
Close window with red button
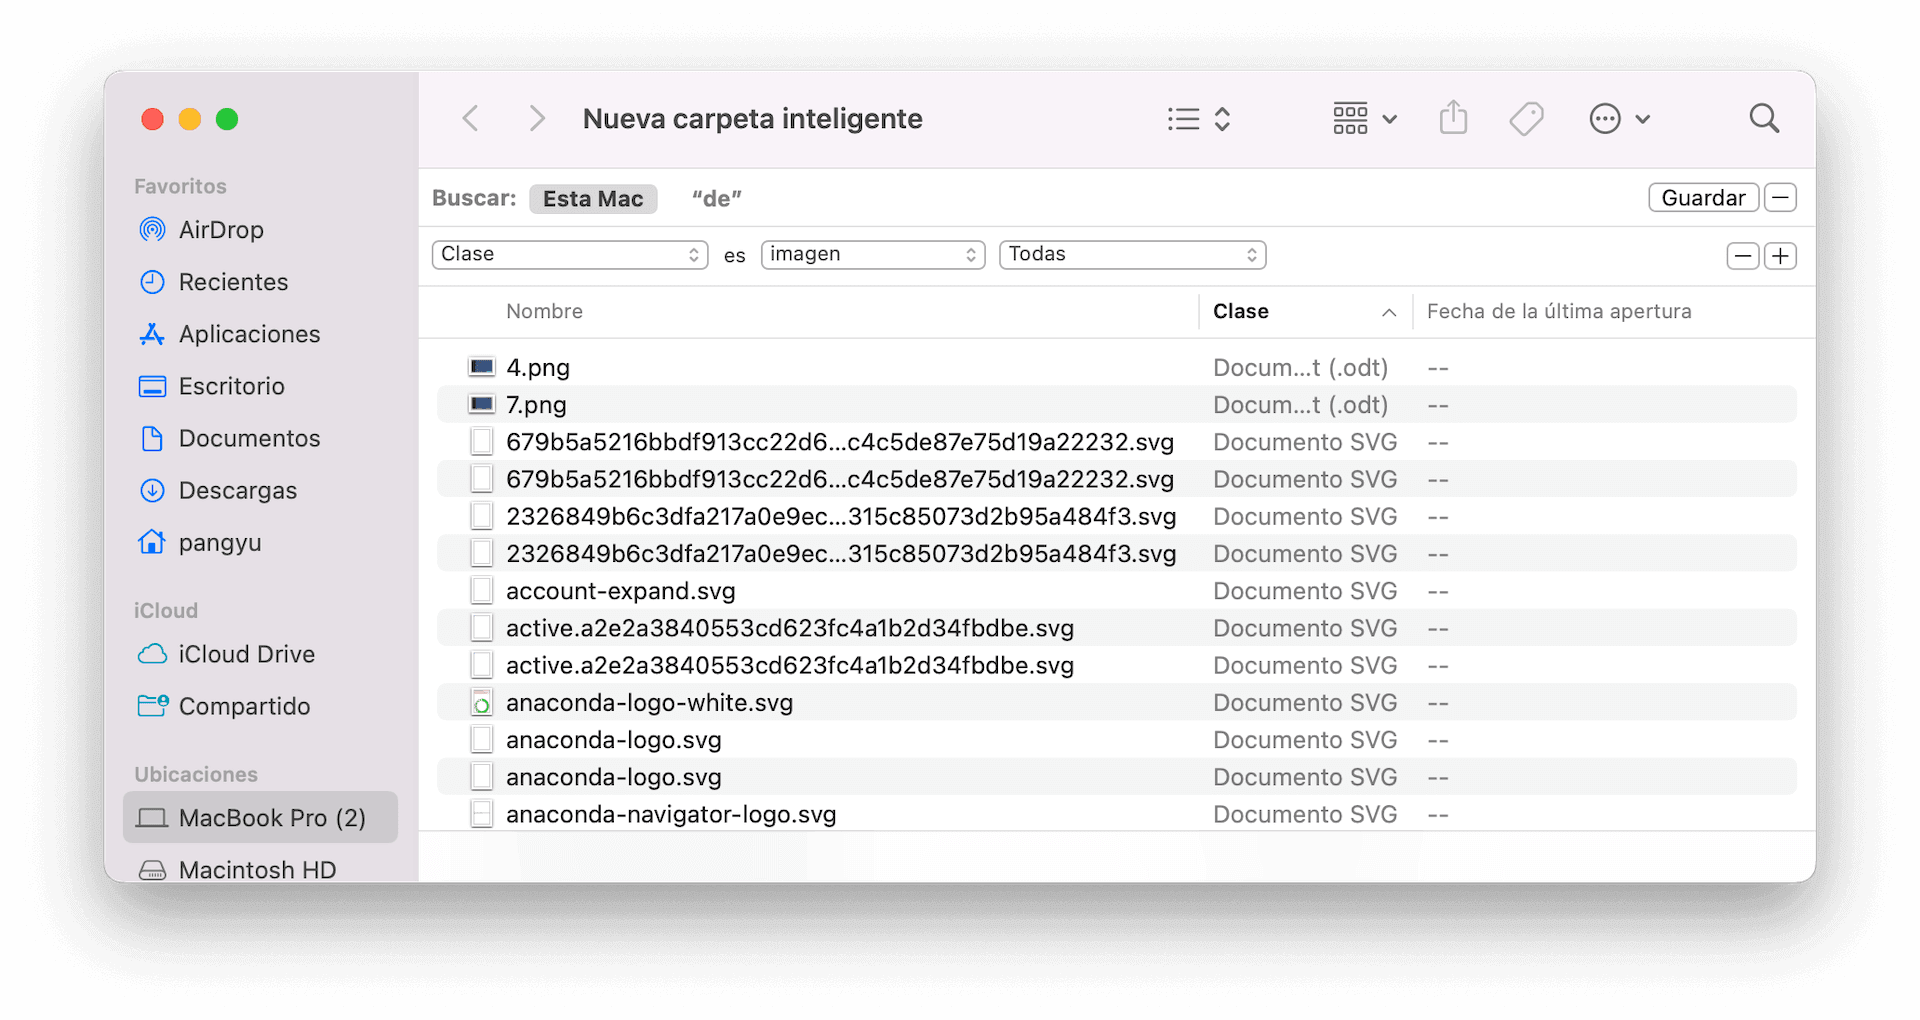point(153,119)
